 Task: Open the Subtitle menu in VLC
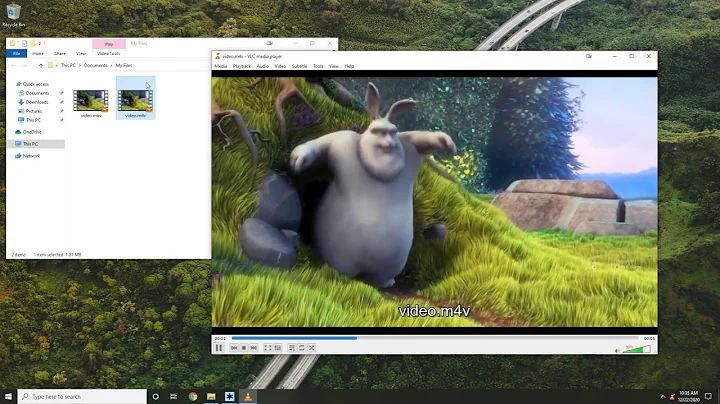tap(299, 66)
